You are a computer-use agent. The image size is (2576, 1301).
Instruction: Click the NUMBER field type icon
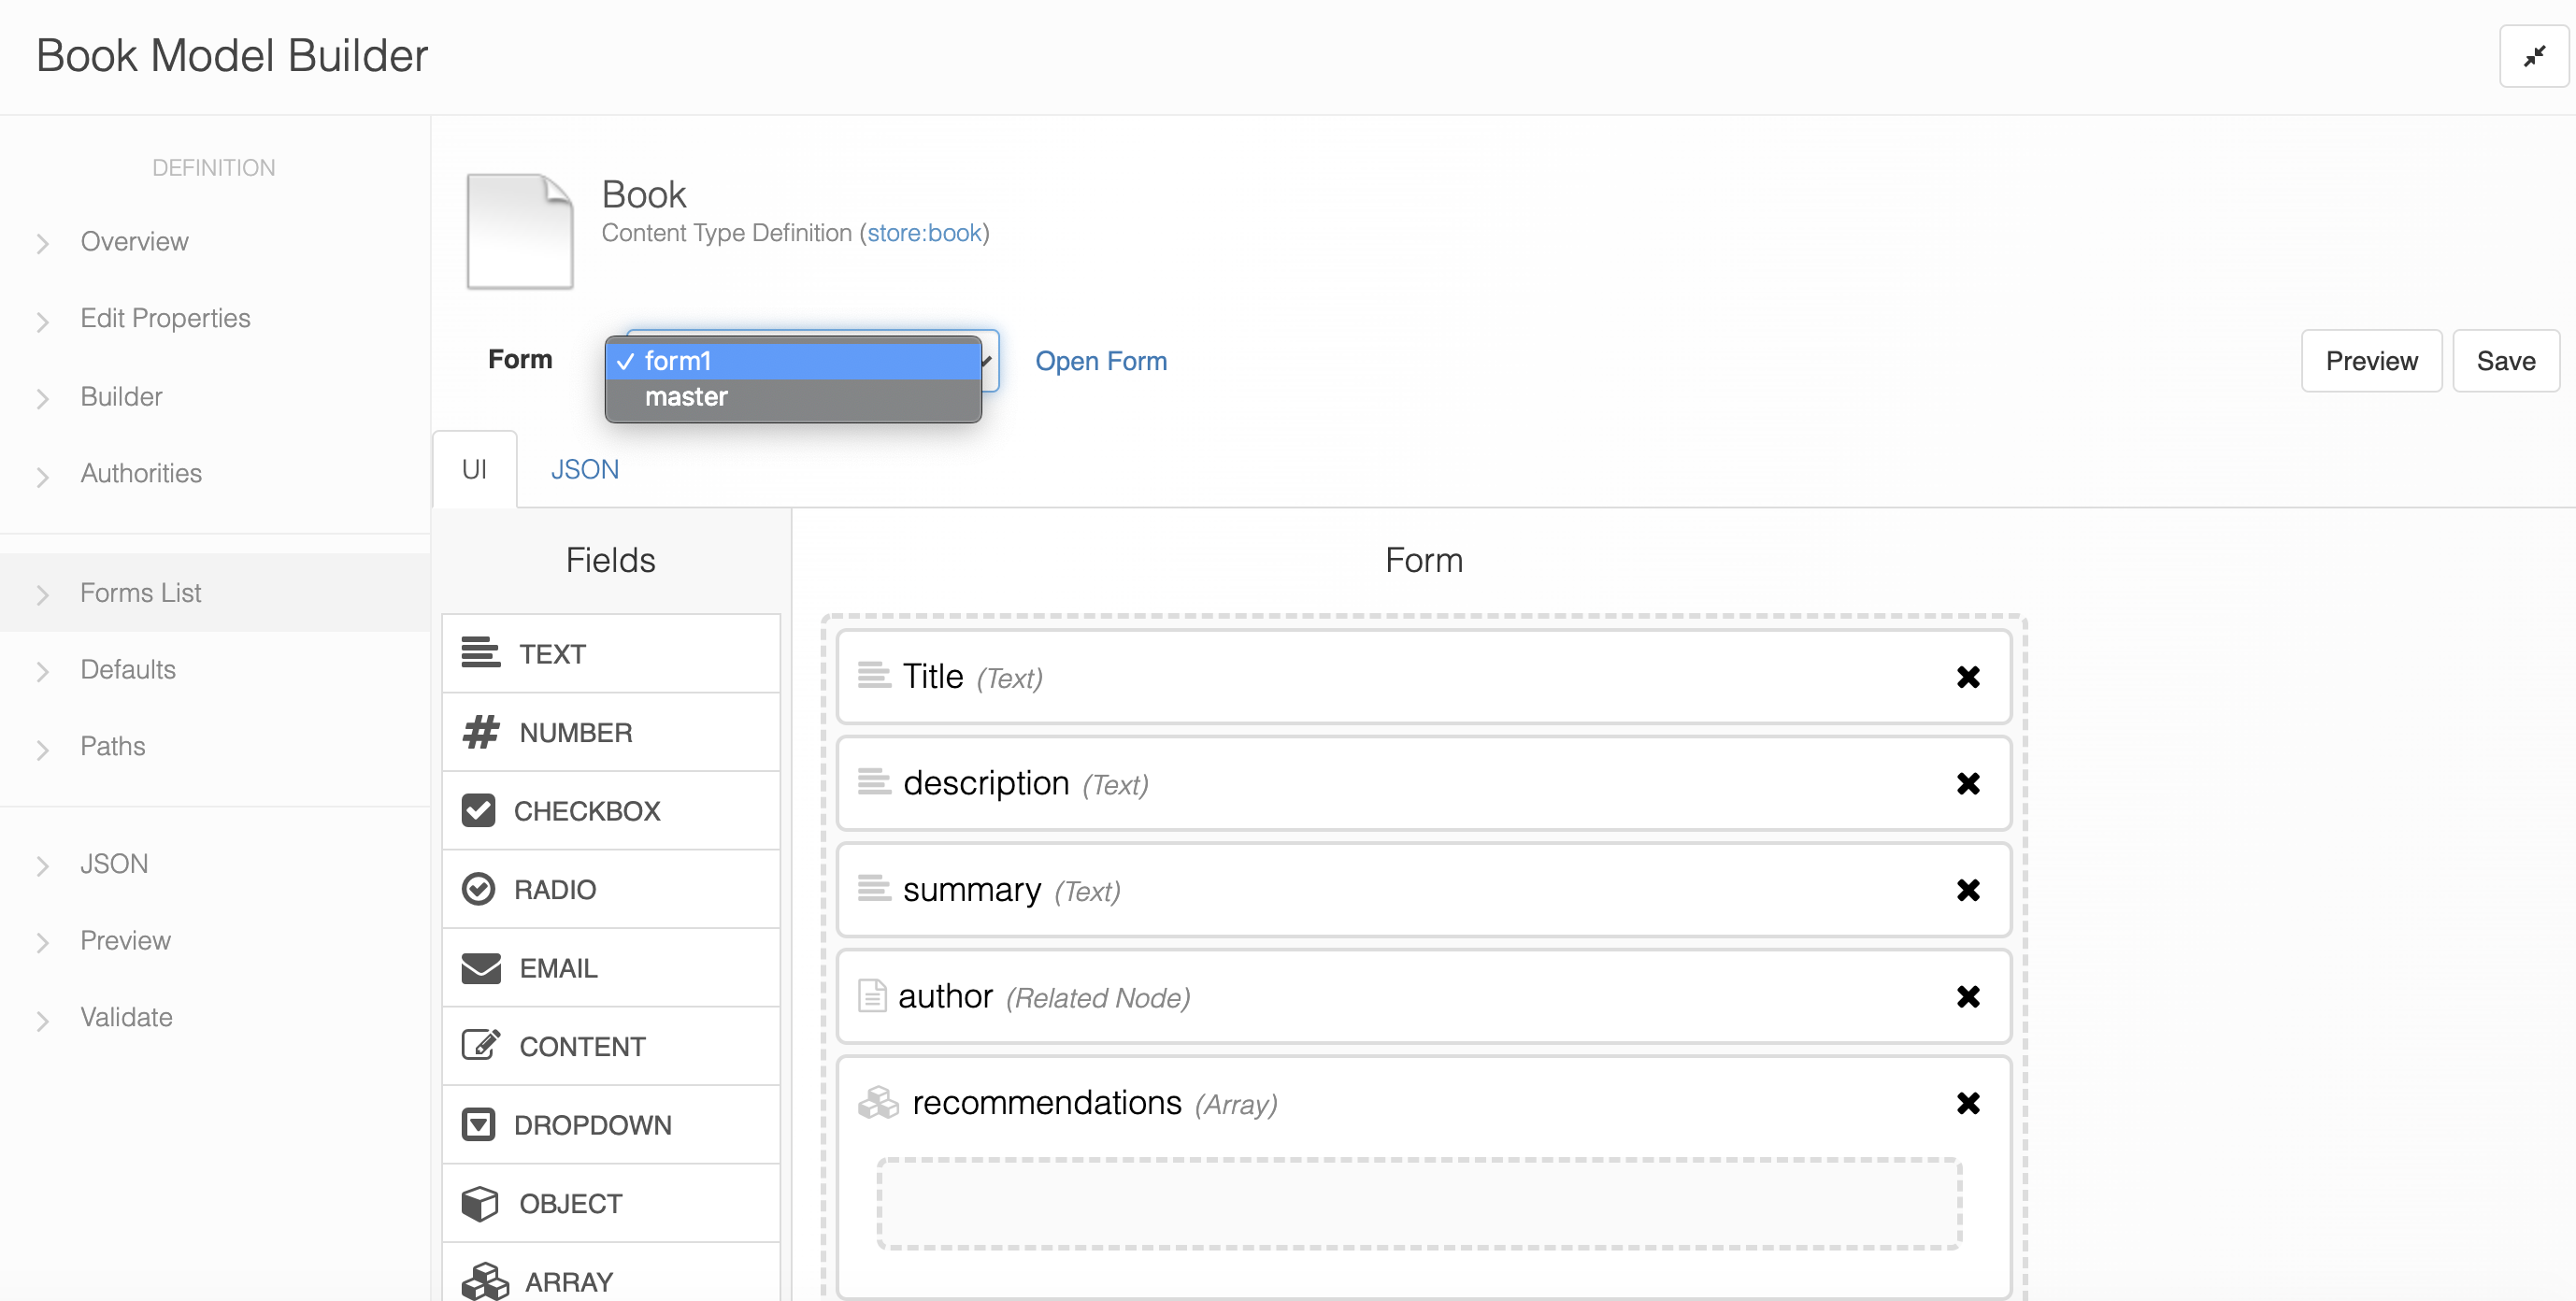(479, 730)
